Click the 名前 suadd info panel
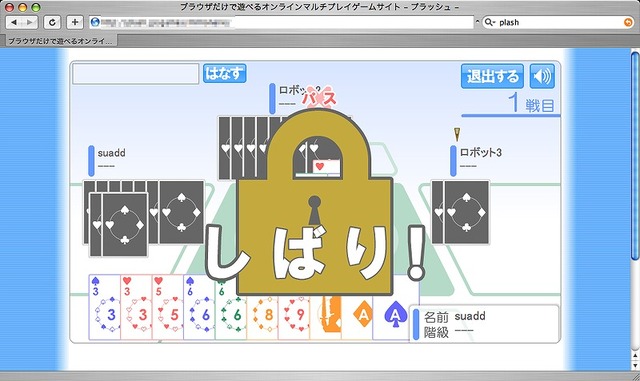This screenshot has height=381, width=640. coord(484,323)
